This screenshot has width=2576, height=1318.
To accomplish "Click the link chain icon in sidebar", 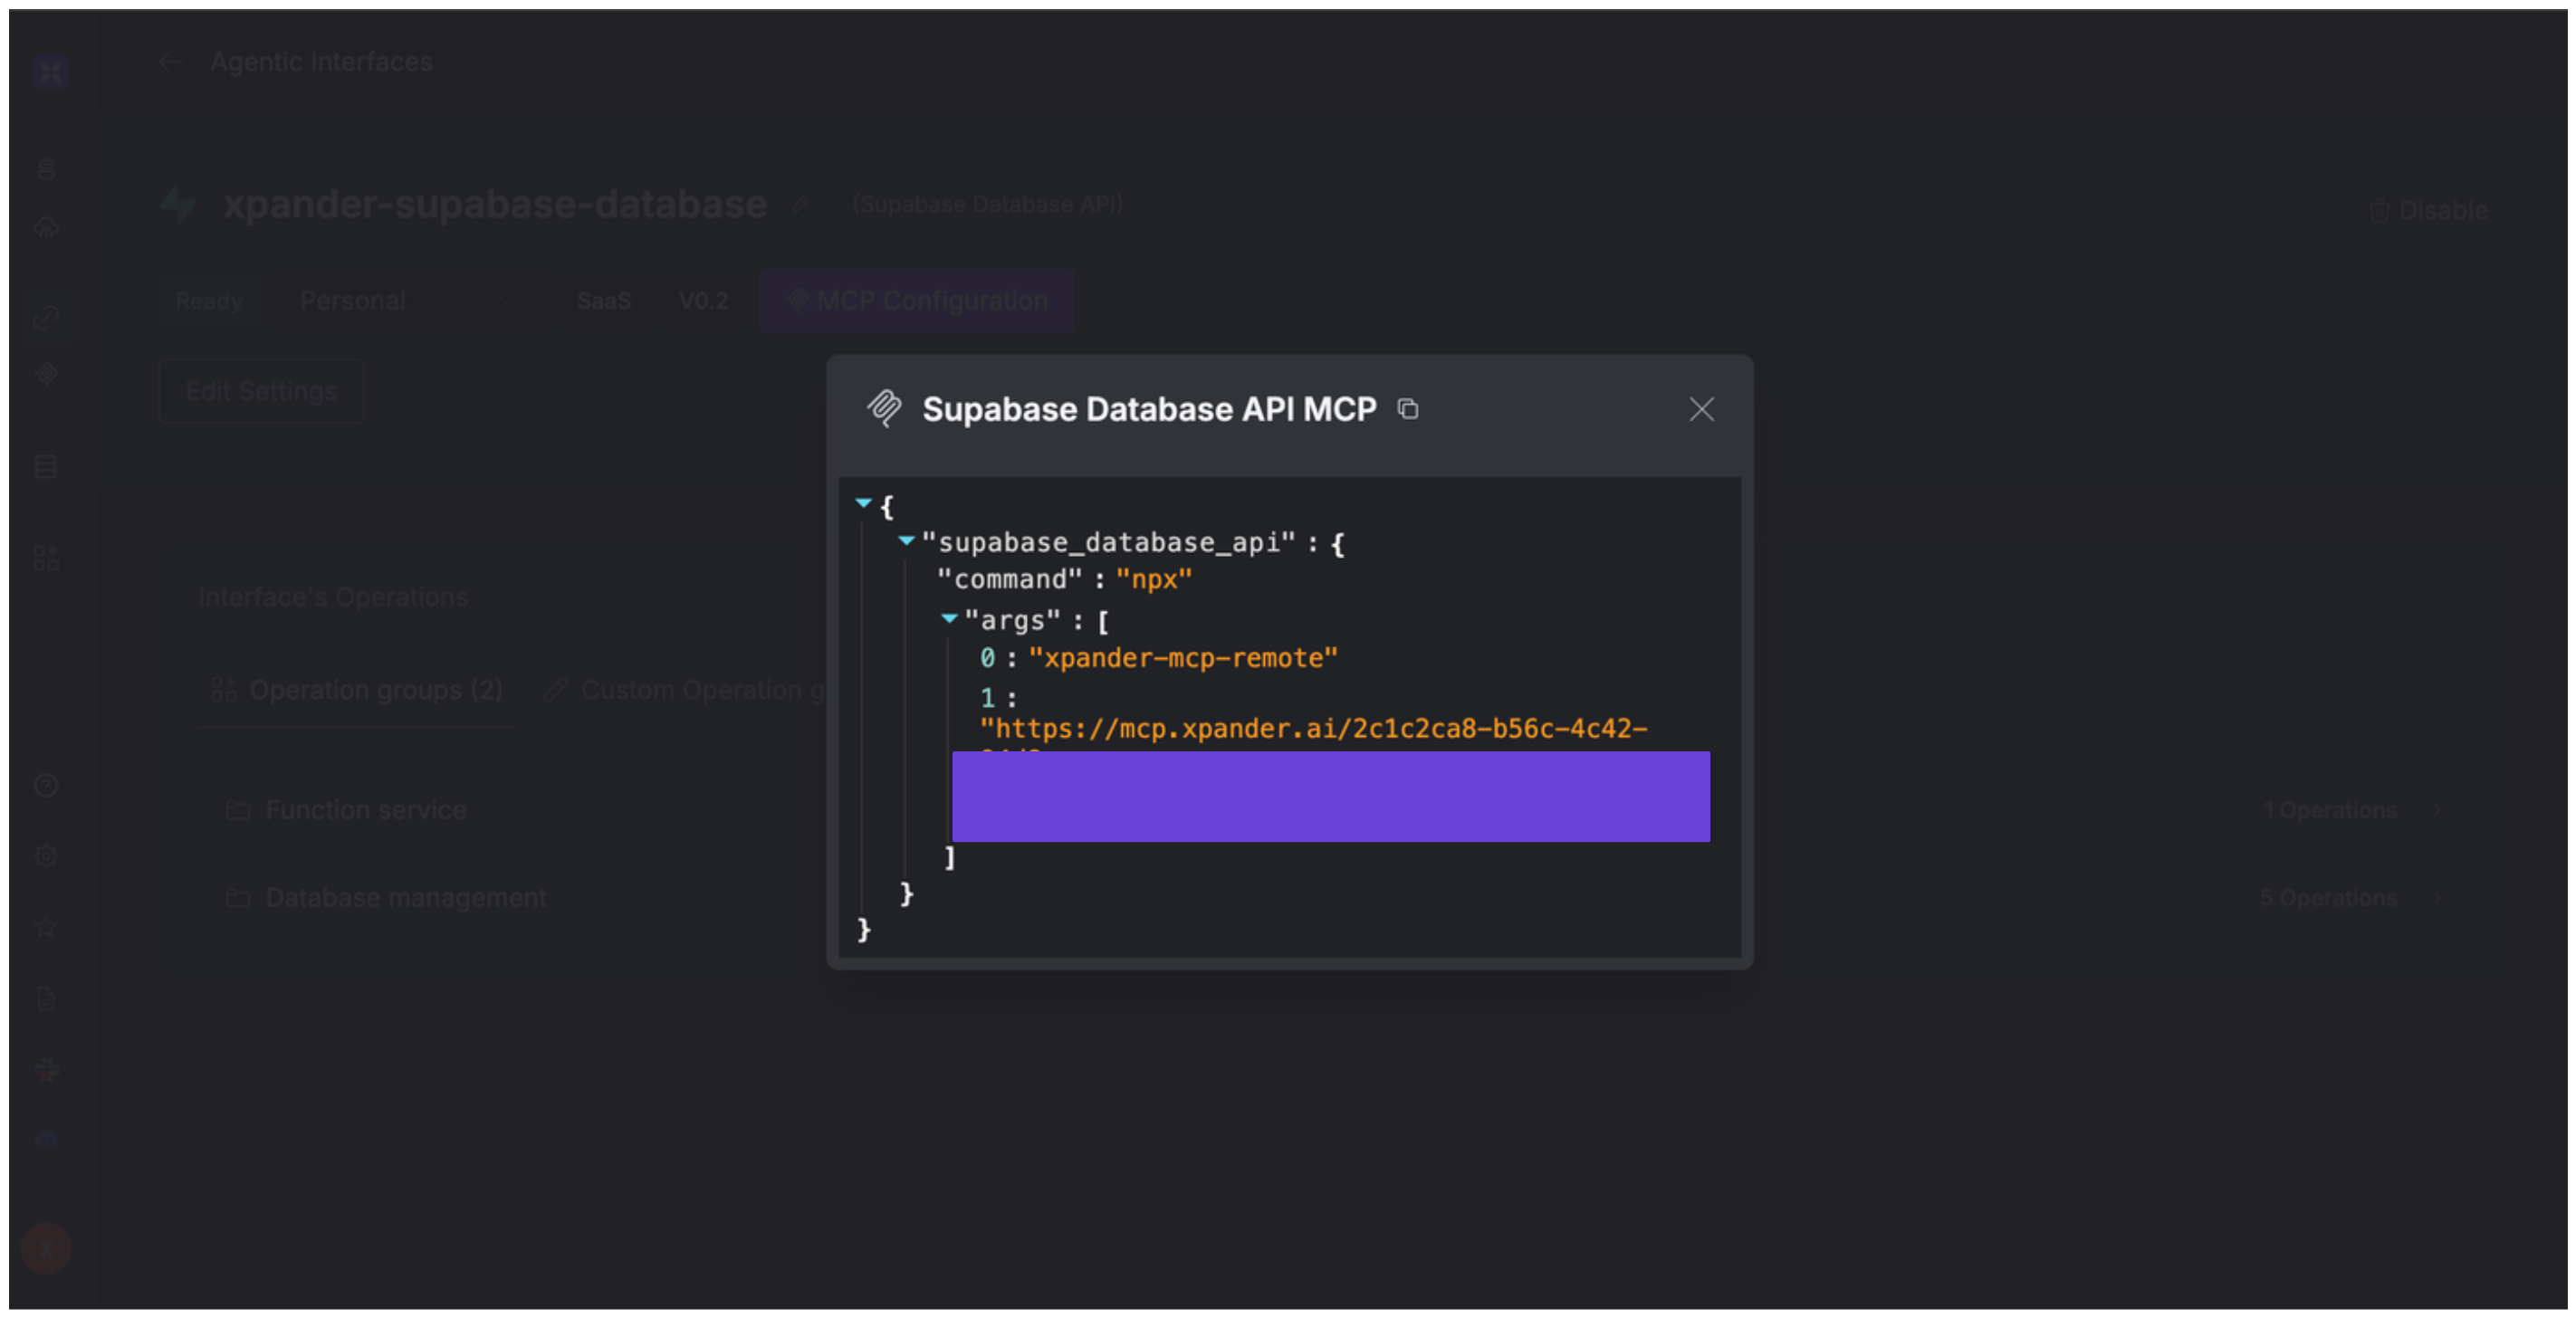I will [x=46, y=318].
